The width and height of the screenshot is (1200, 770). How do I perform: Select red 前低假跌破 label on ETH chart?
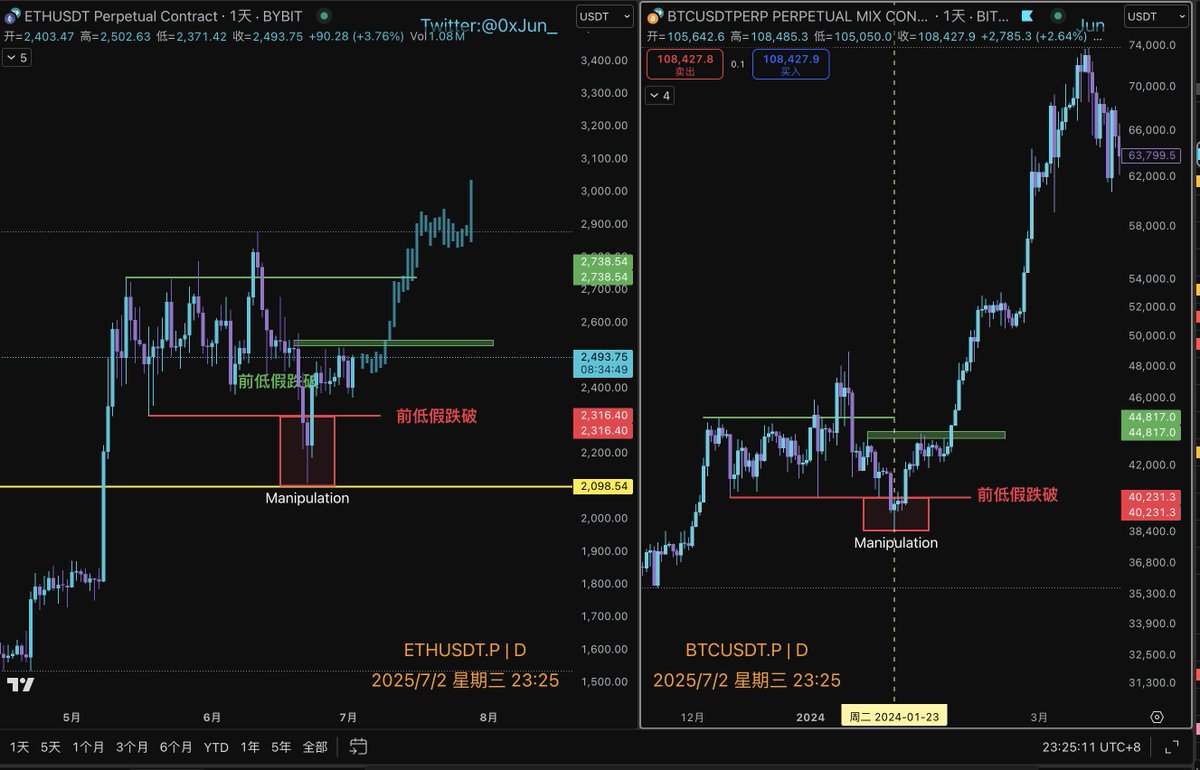tap(437, 416)
